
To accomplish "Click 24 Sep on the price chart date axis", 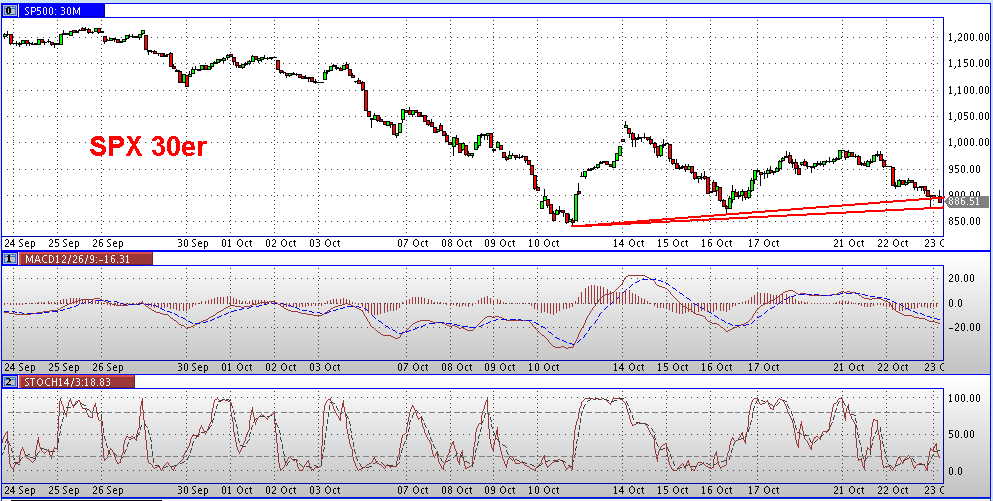I will pos(20,243).
